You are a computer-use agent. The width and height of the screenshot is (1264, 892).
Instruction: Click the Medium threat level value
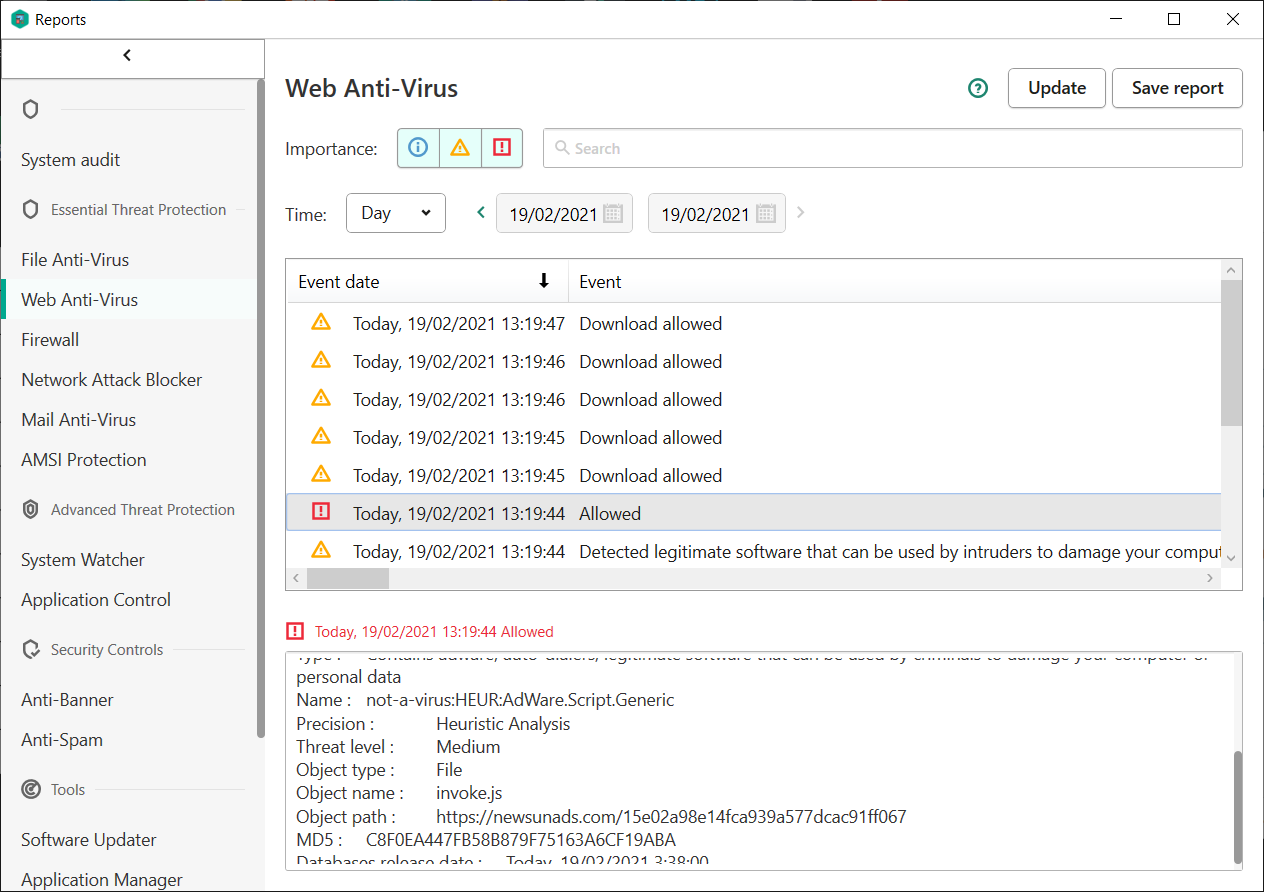coord(468,747)
